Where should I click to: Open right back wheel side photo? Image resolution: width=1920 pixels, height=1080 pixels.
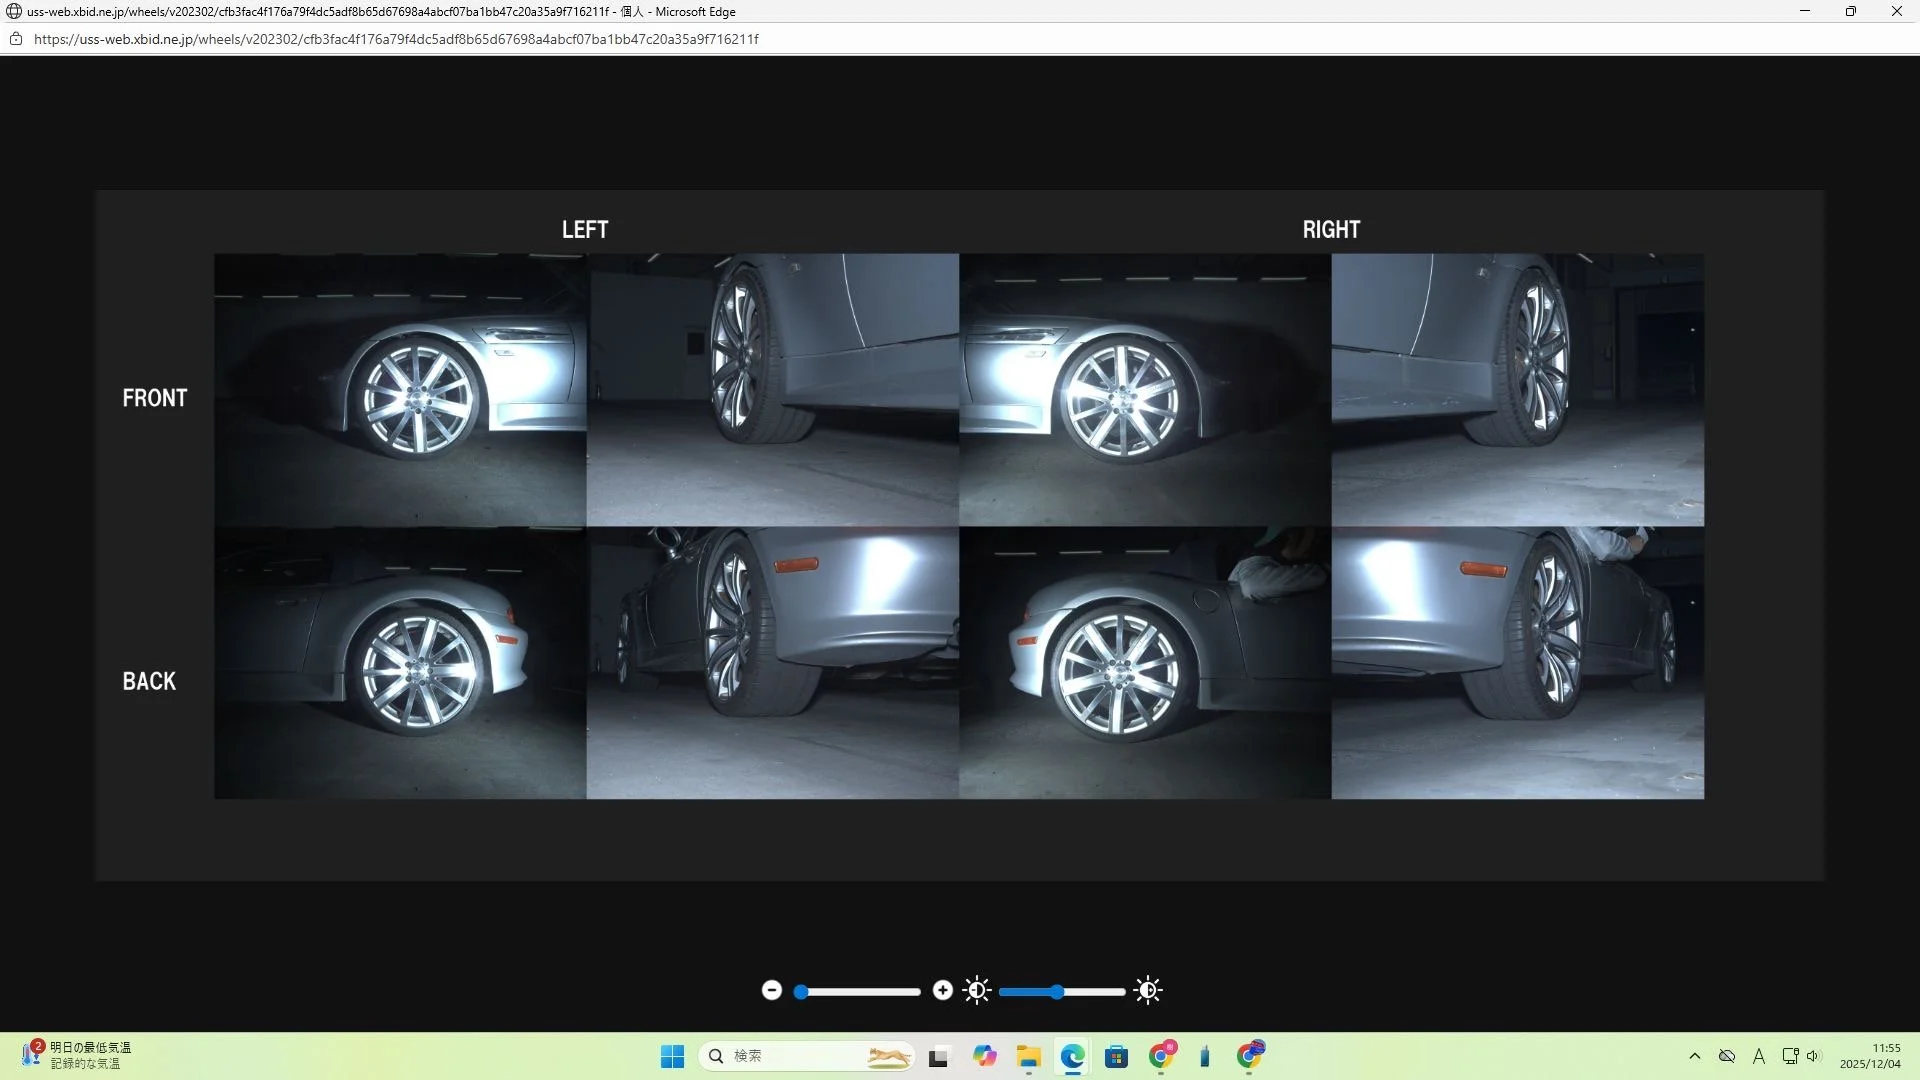pyautogui.click(x=1144, y=663)
